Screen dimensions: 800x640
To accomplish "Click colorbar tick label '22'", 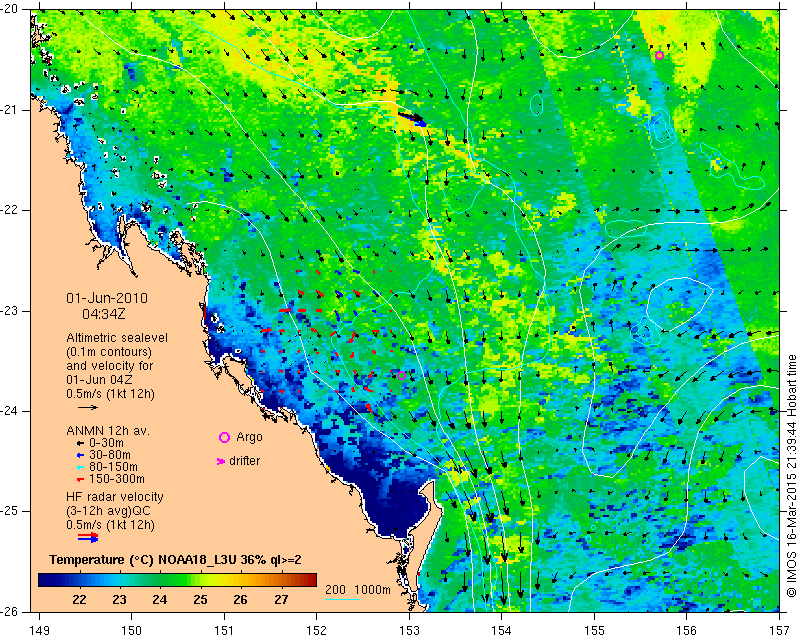I will 79,600.
